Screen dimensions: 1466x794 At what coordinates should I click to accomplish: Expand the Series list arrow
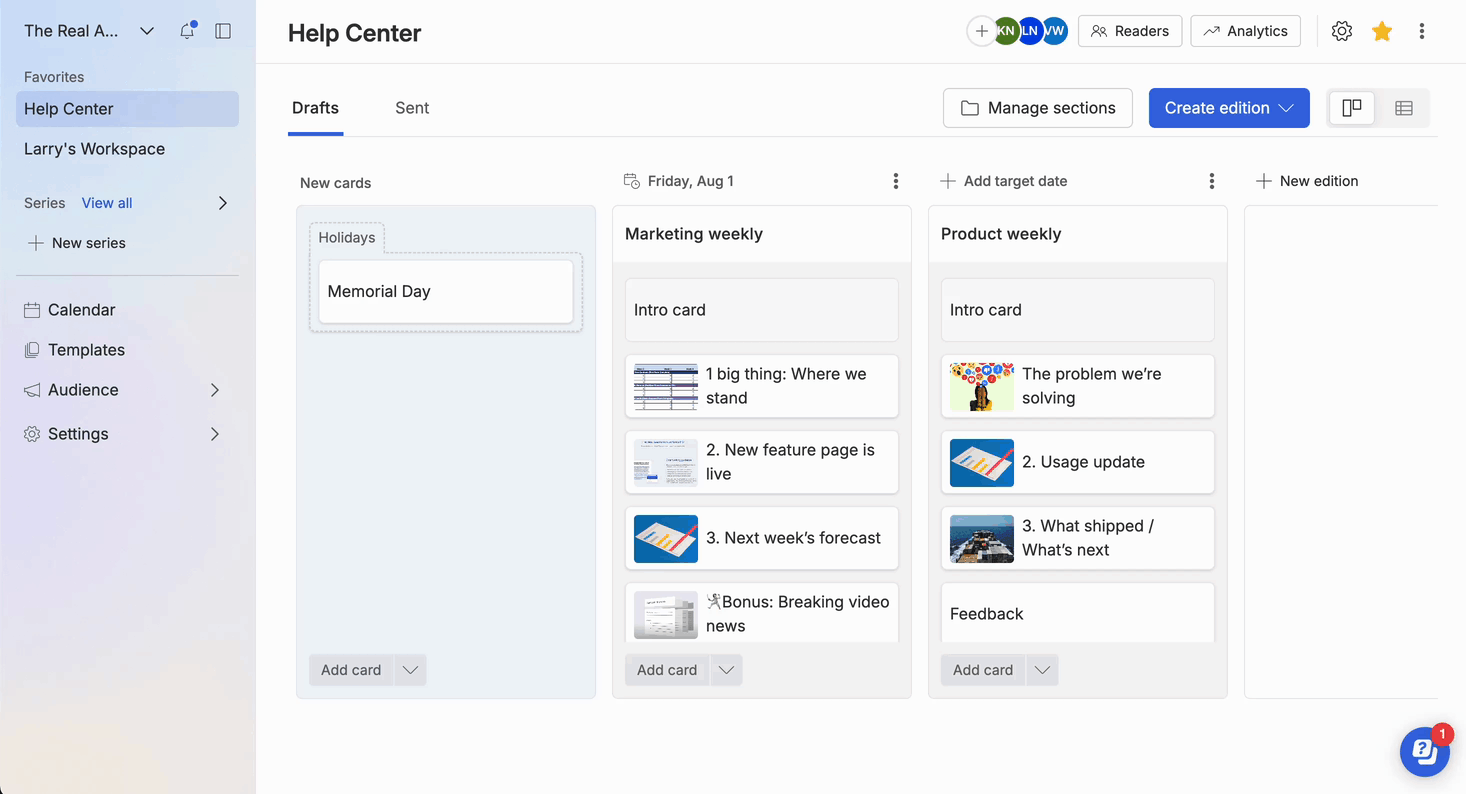(223, 203)
